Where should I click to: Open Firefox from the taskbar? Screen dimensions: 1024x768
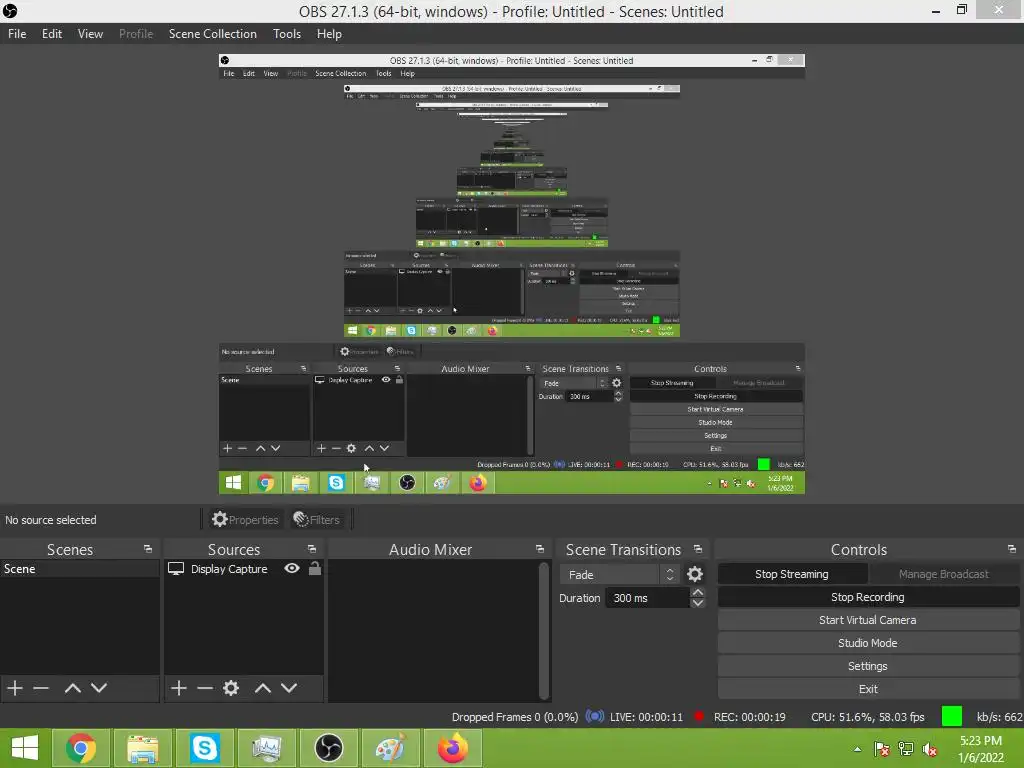(x=453, y=748)
